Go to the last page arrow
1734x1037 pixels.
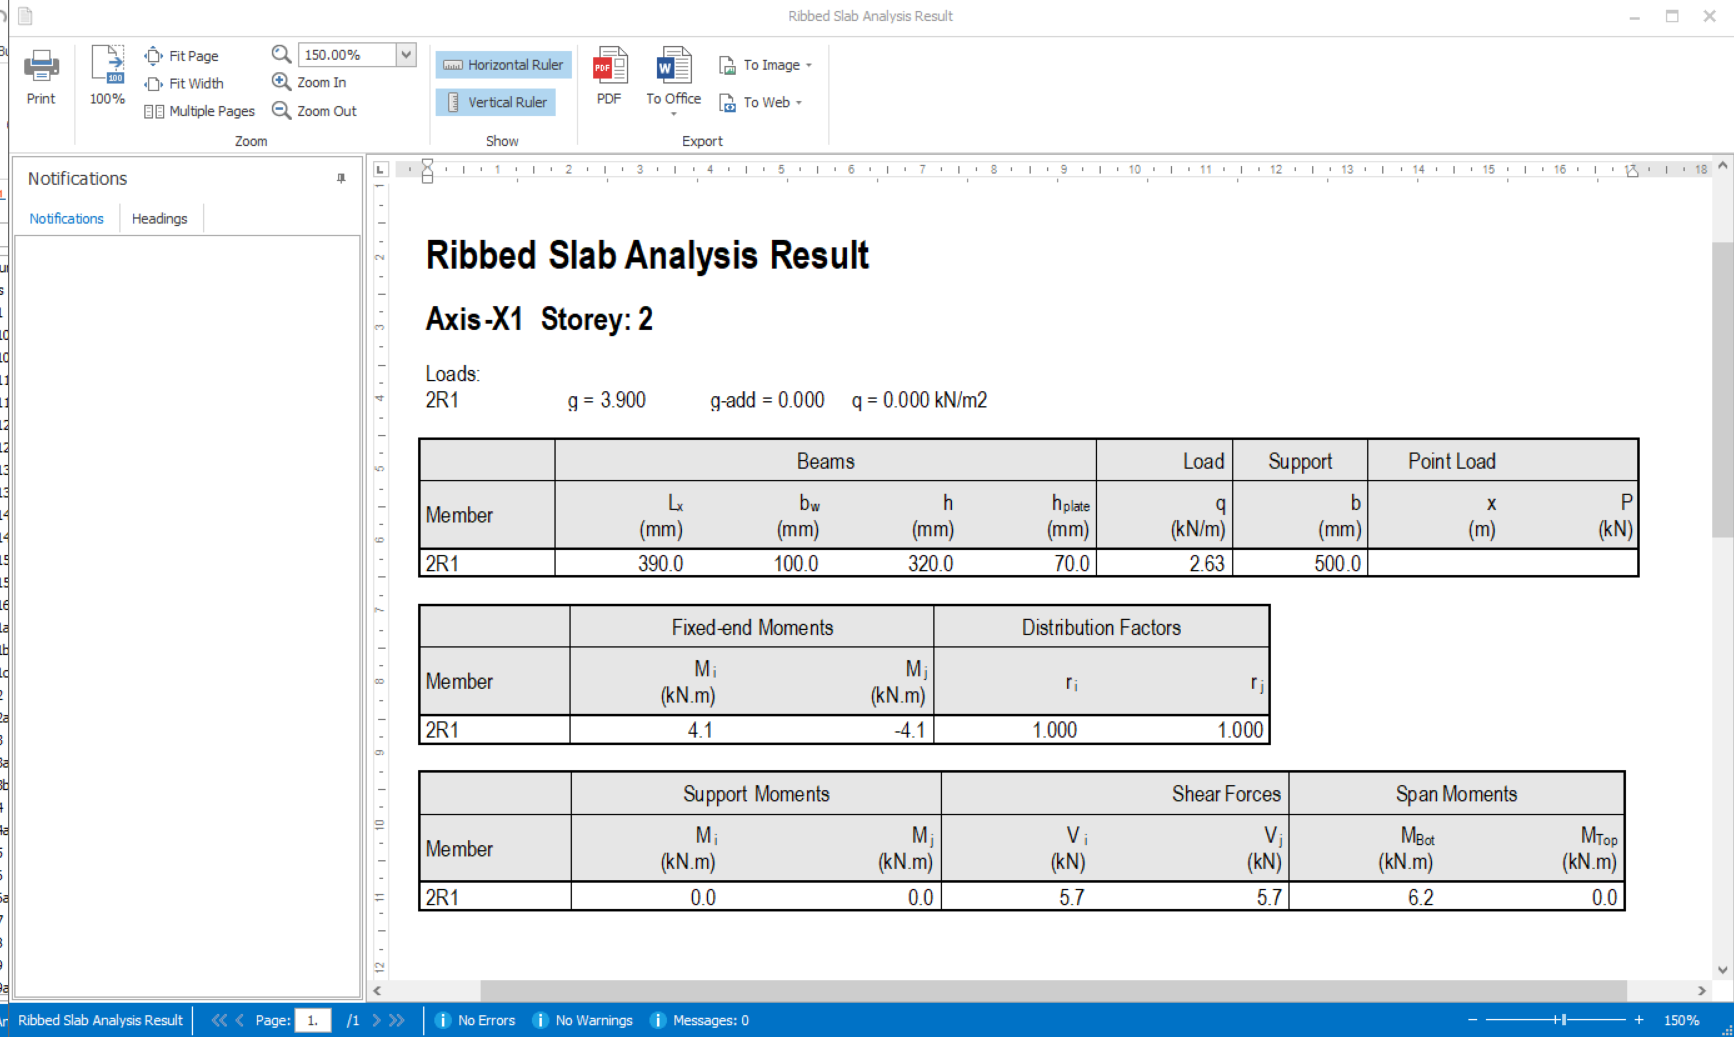point(397,1020)
